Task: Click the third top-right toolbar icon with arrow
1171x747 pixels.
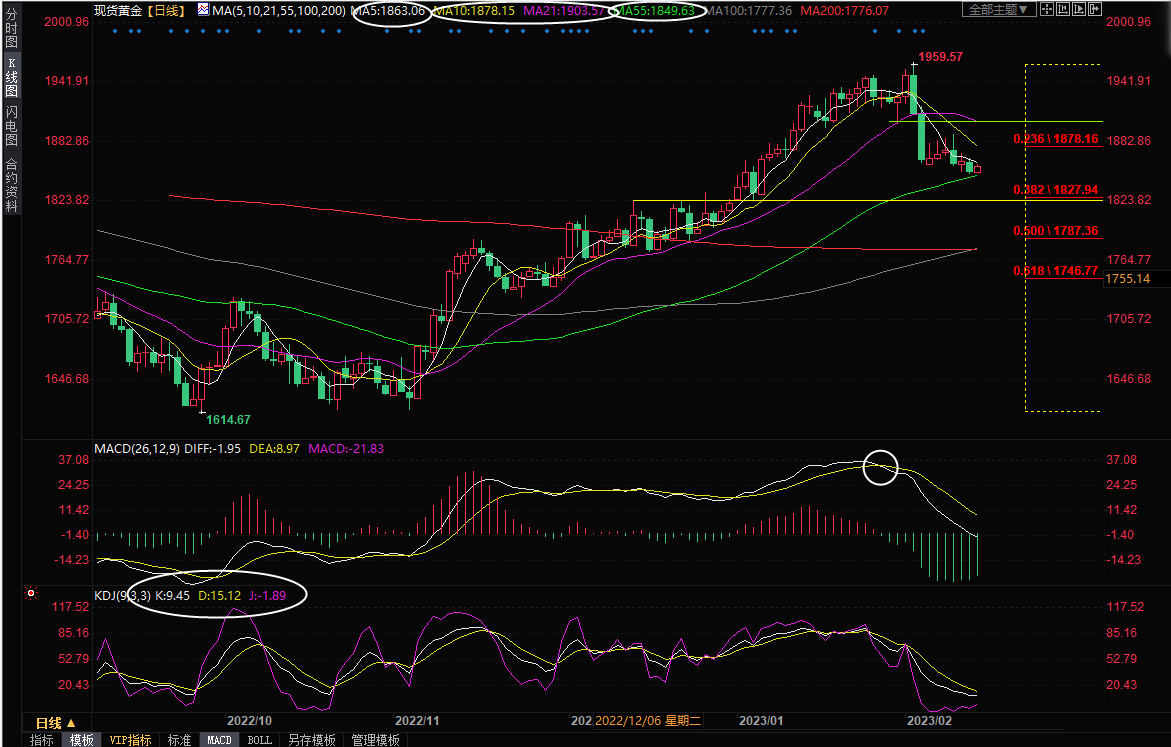Action: click(x=1080, y=9)
